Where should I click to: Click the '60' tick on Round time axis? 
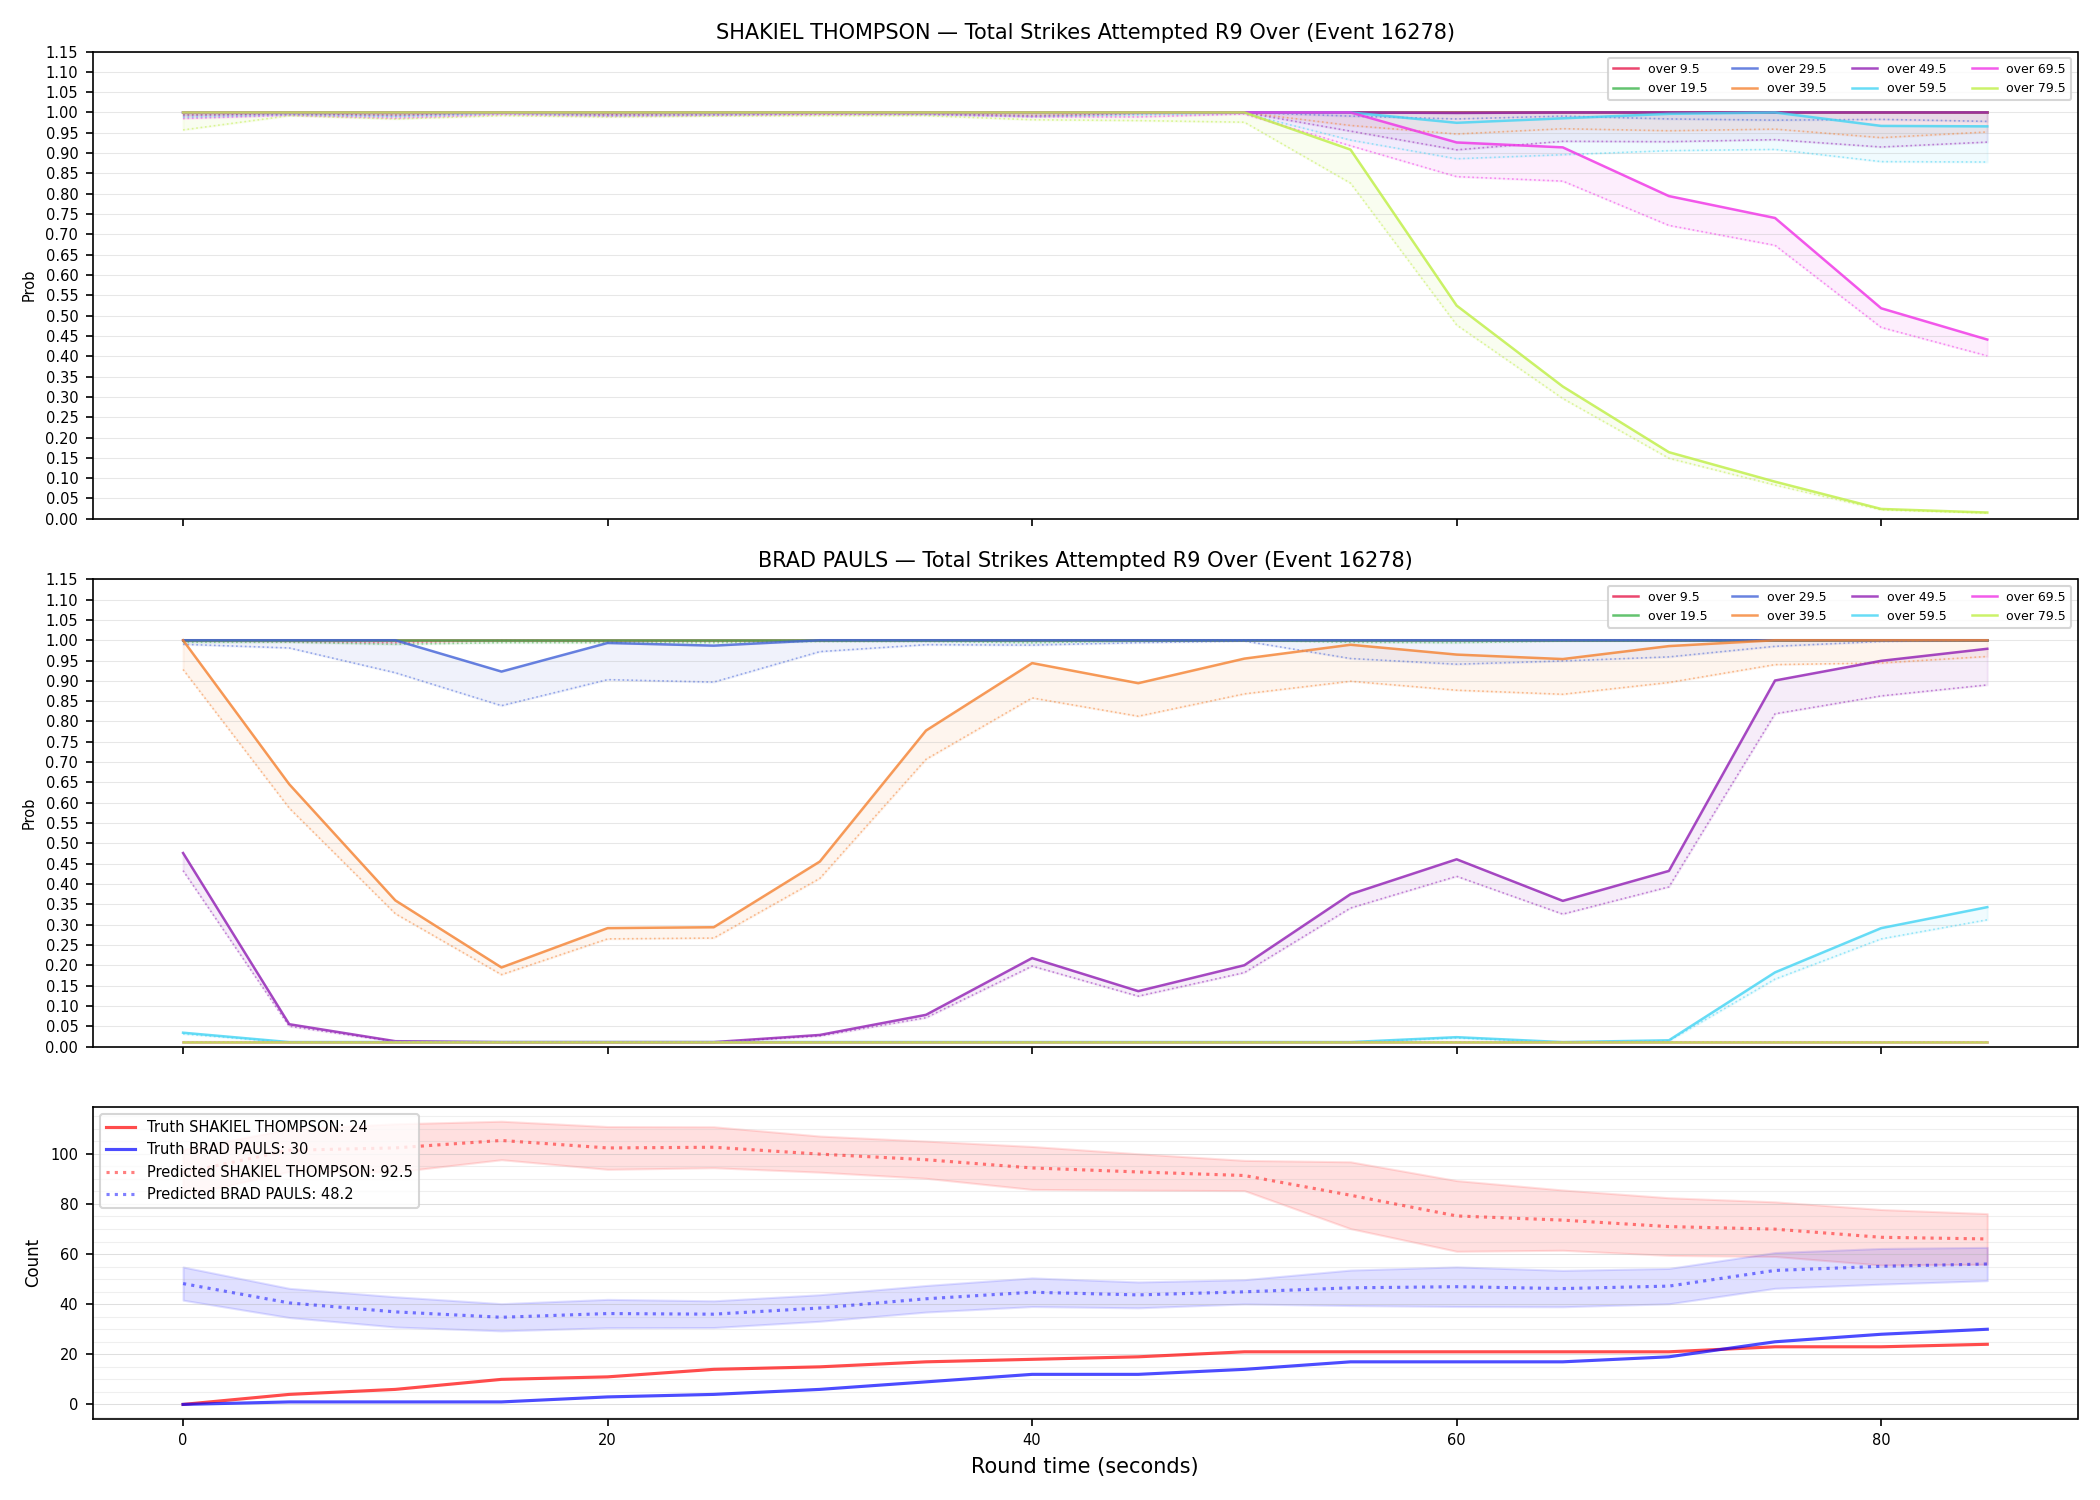pyautogui.click(x=1456, y=1439)
